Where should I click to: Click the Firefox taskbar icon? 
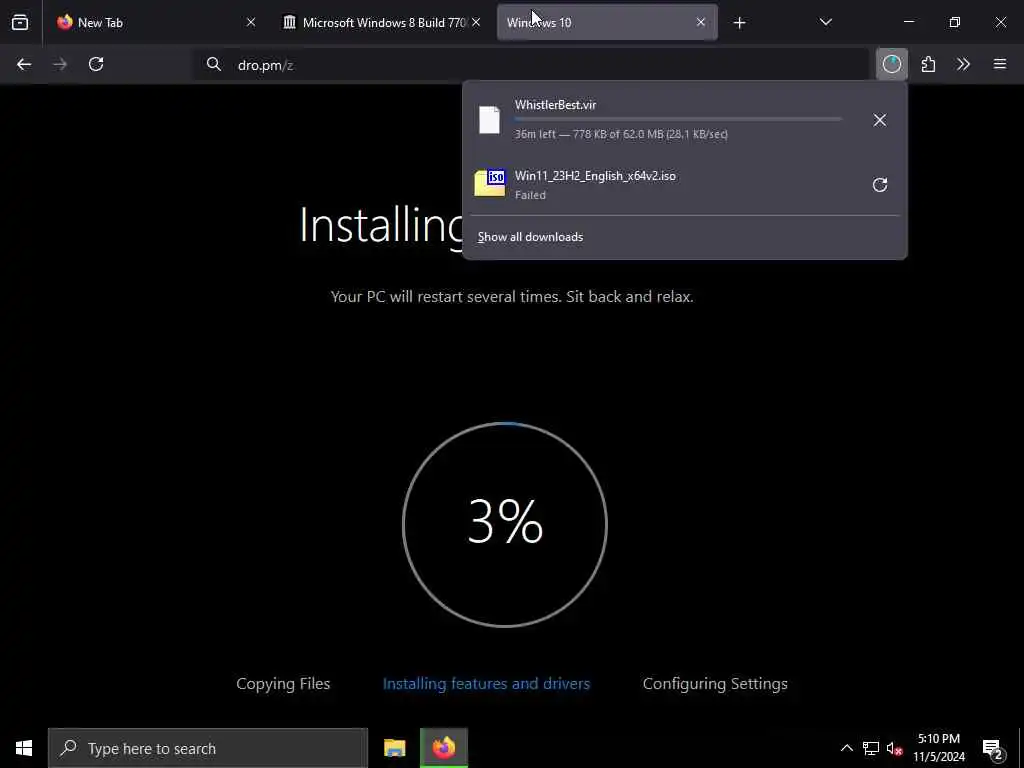(443, 748)
